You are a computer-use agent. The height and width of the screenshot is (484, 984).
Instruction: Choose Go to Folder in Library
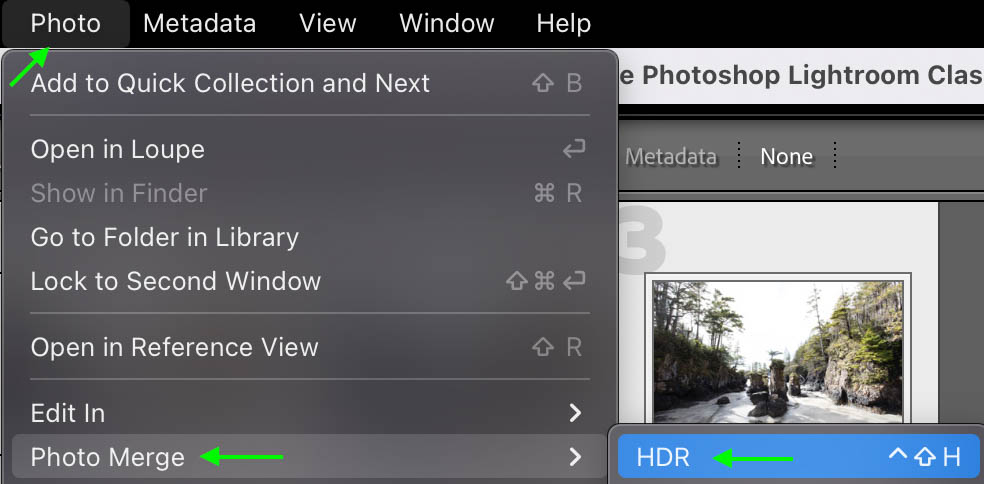click(x=308, y=237)
